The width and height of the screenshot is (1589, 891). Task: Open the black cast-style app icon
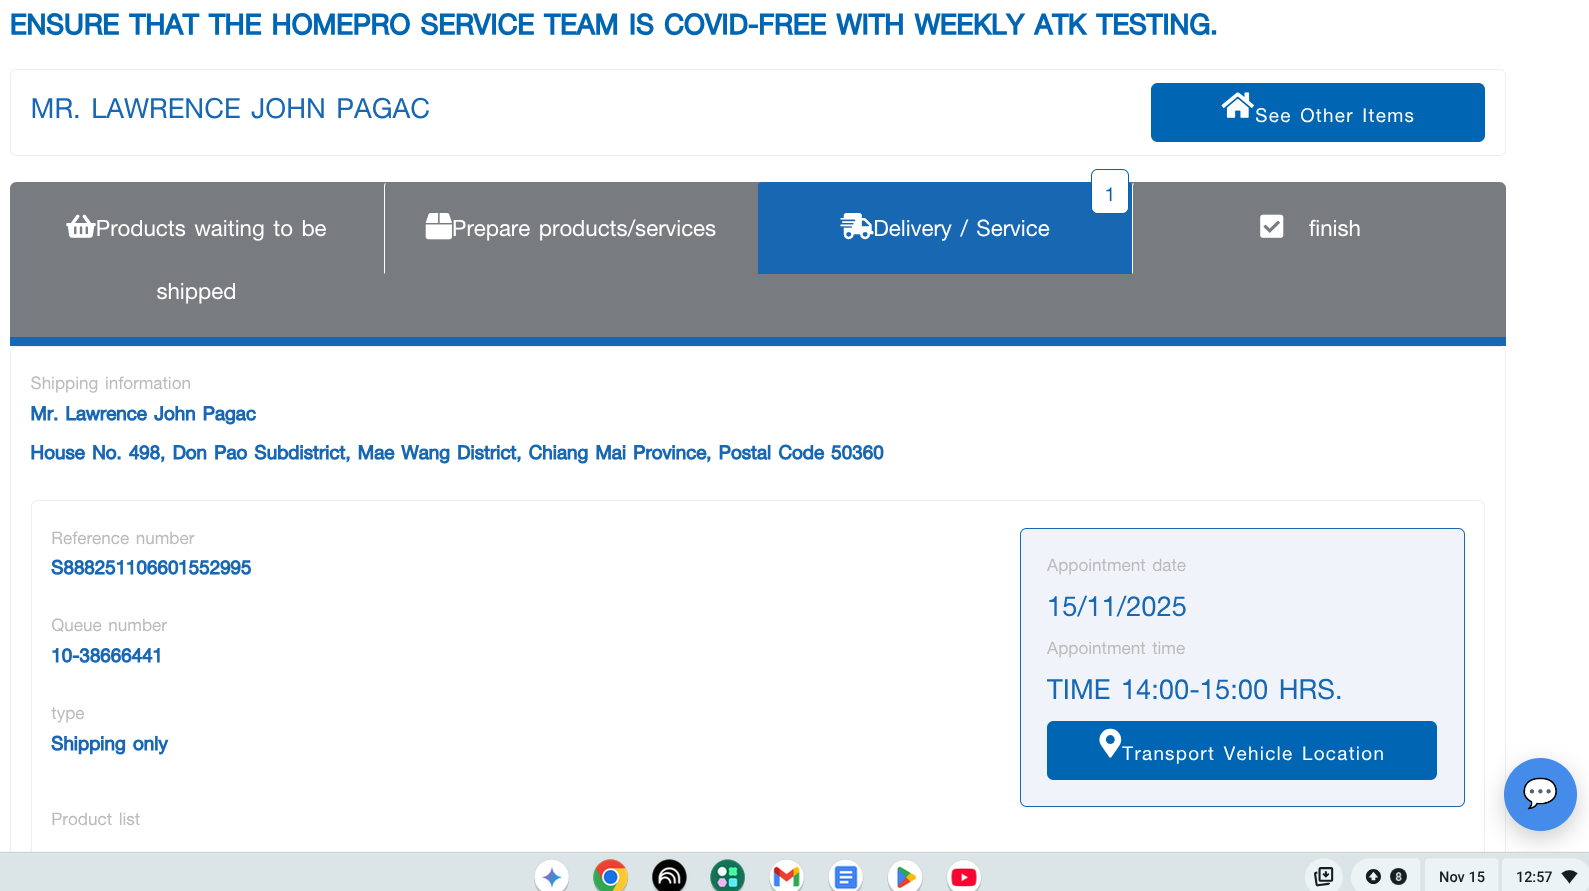[x=669, y=876]
